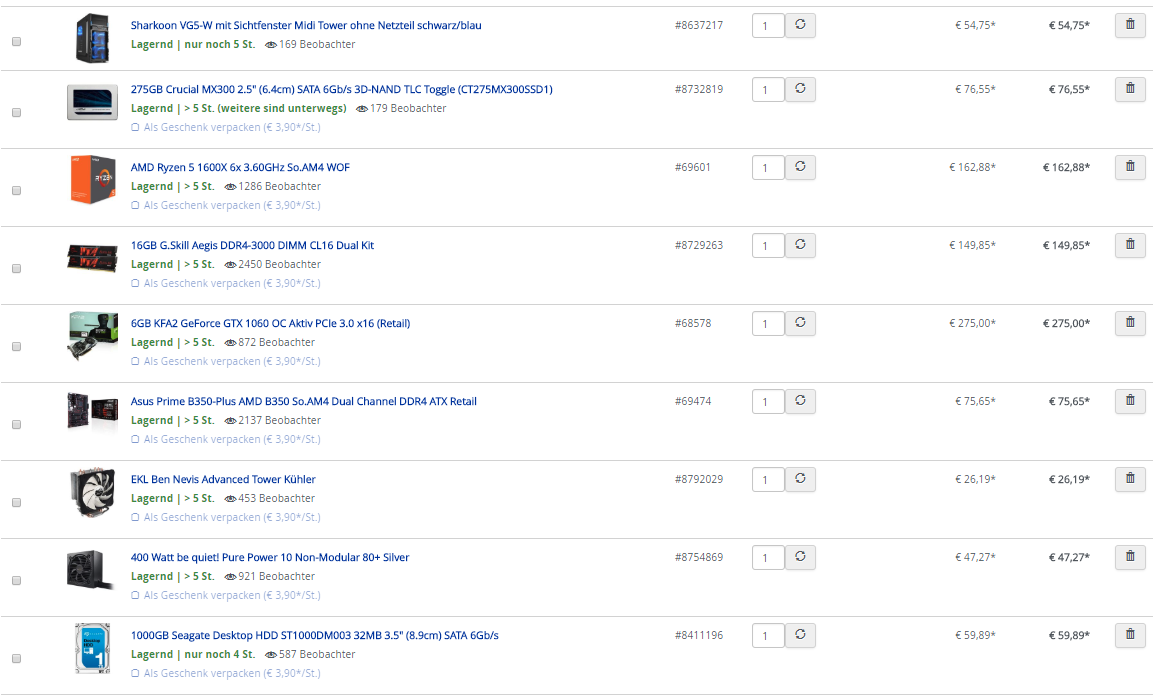
Task: Select checkbox for Crucial MX300 SSD row
Action: click(16, 113)
